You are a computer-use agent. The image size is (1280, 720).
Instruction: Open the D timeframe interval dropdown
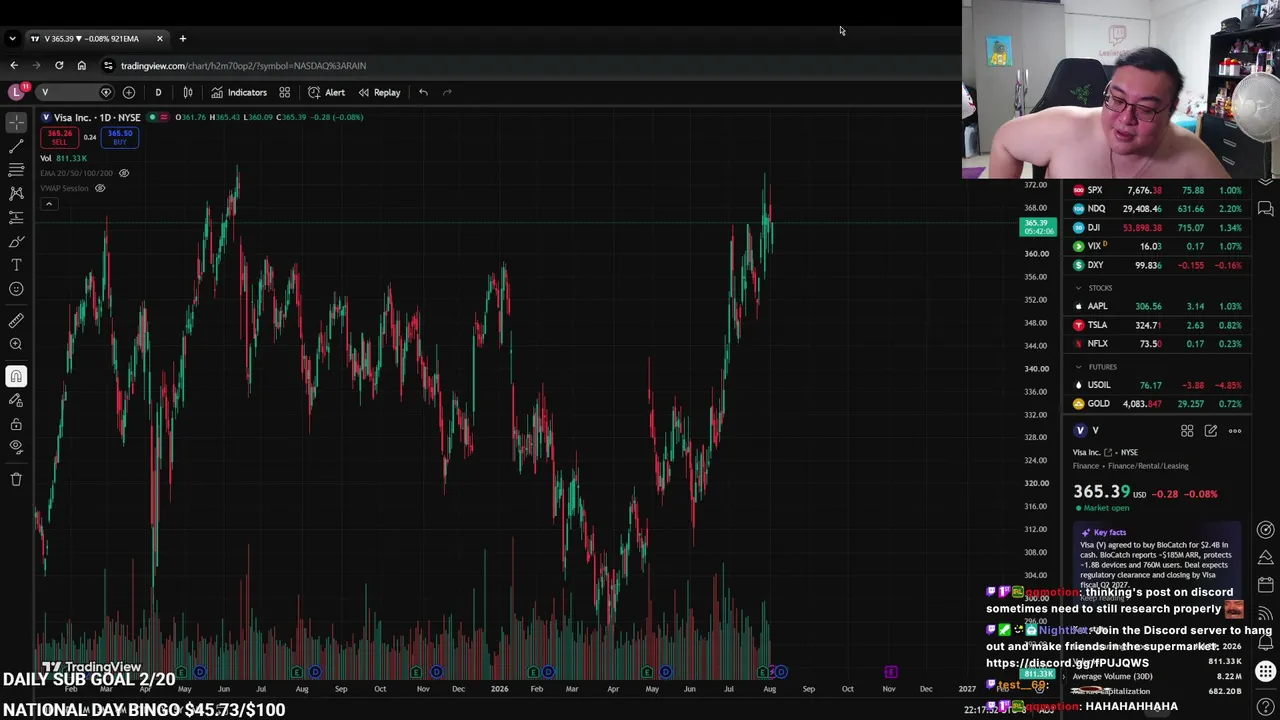(158, 92)
